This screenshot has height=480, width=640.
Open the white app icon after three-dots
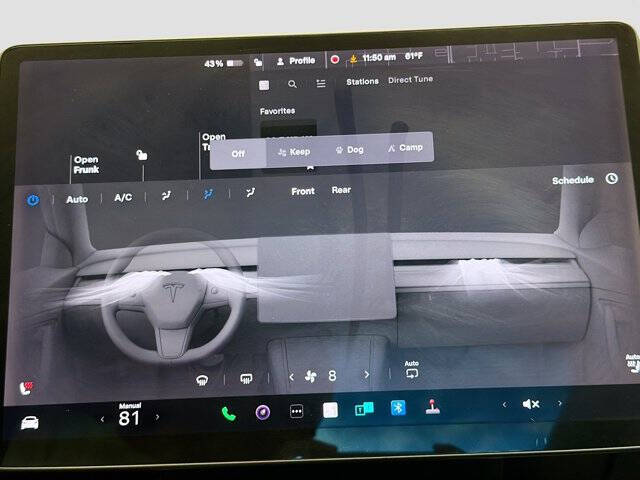tap(330, 410)
